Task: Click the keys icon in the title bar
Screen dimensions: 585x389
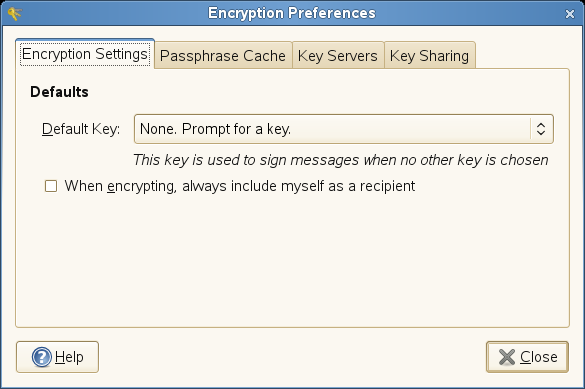Action: pos(15,13)
